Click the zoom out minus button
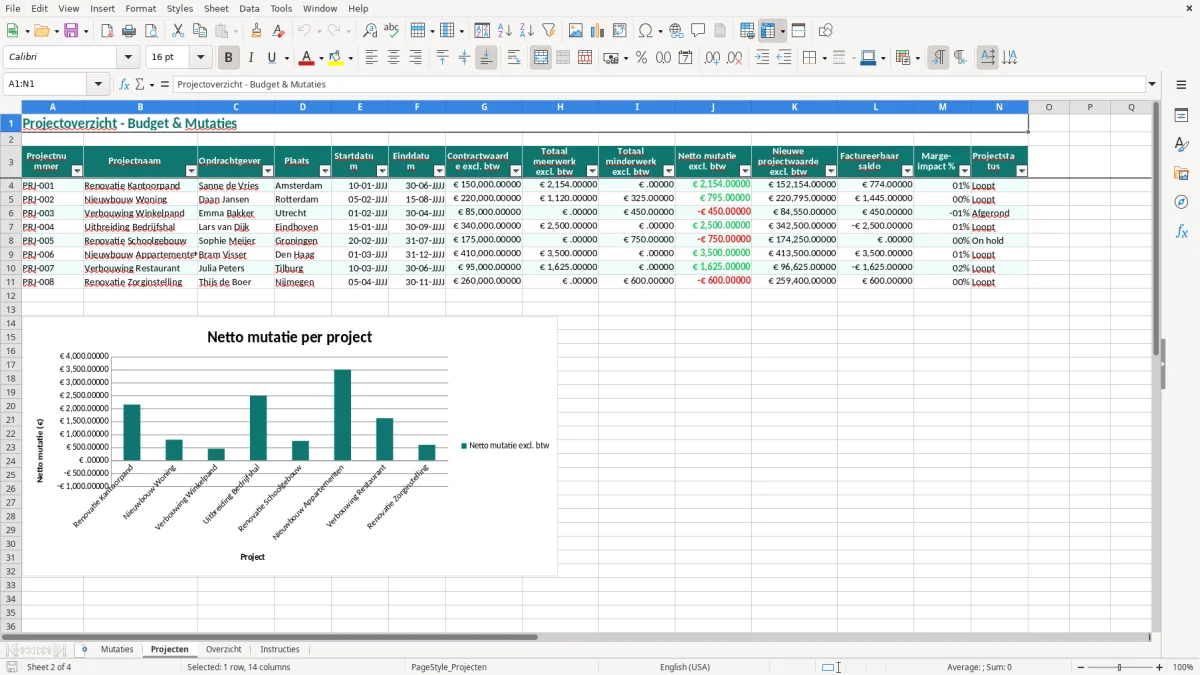Screen dimensions: 1200x675 pos(1079,667)
